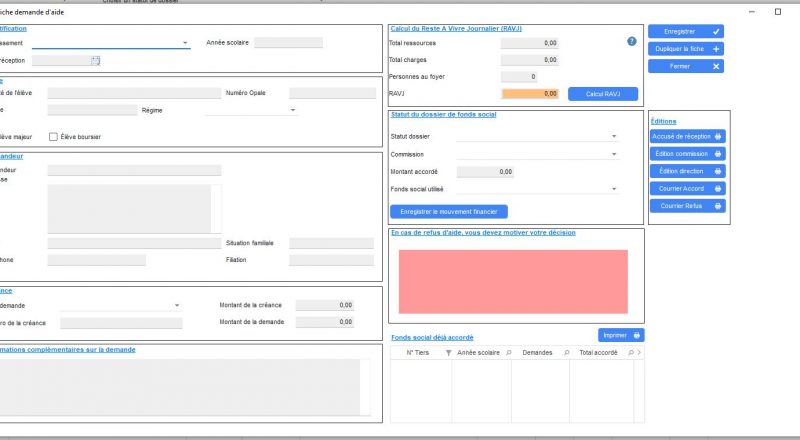The height and width of the screenshot is (440, 800).
Task: Open the calendar date picker icon
Action: pyautogui.click(x=96, y=61)
